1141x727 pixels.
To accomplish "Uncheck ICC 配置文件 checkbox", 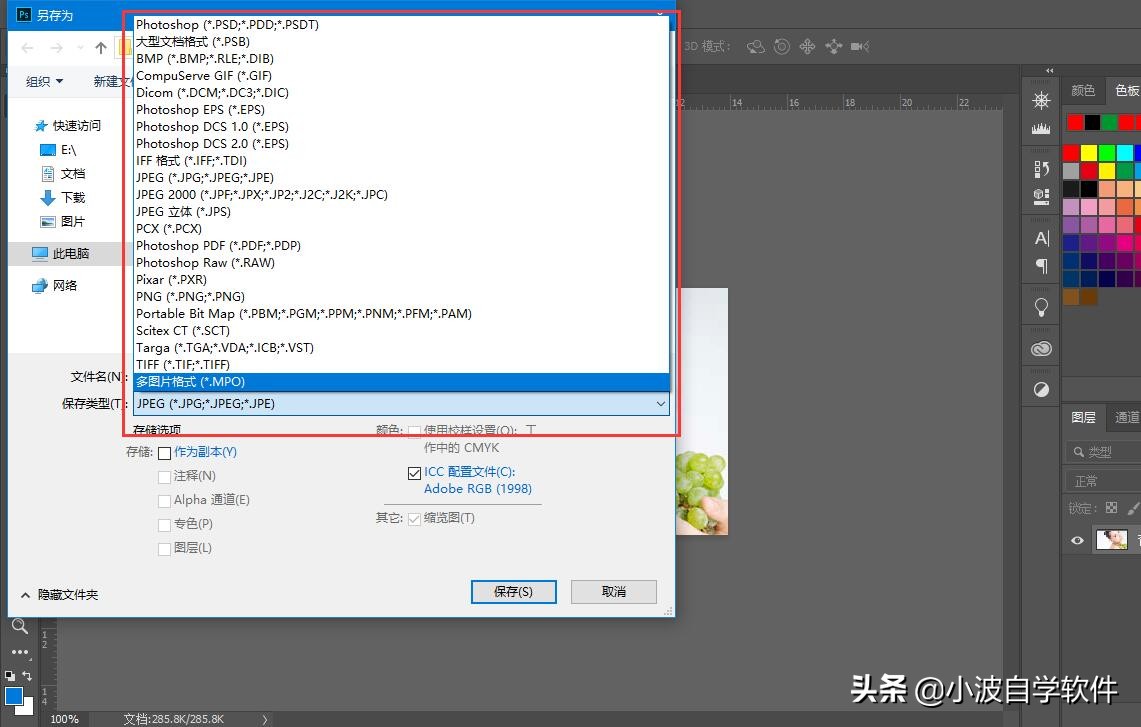I will click(415, 473).
